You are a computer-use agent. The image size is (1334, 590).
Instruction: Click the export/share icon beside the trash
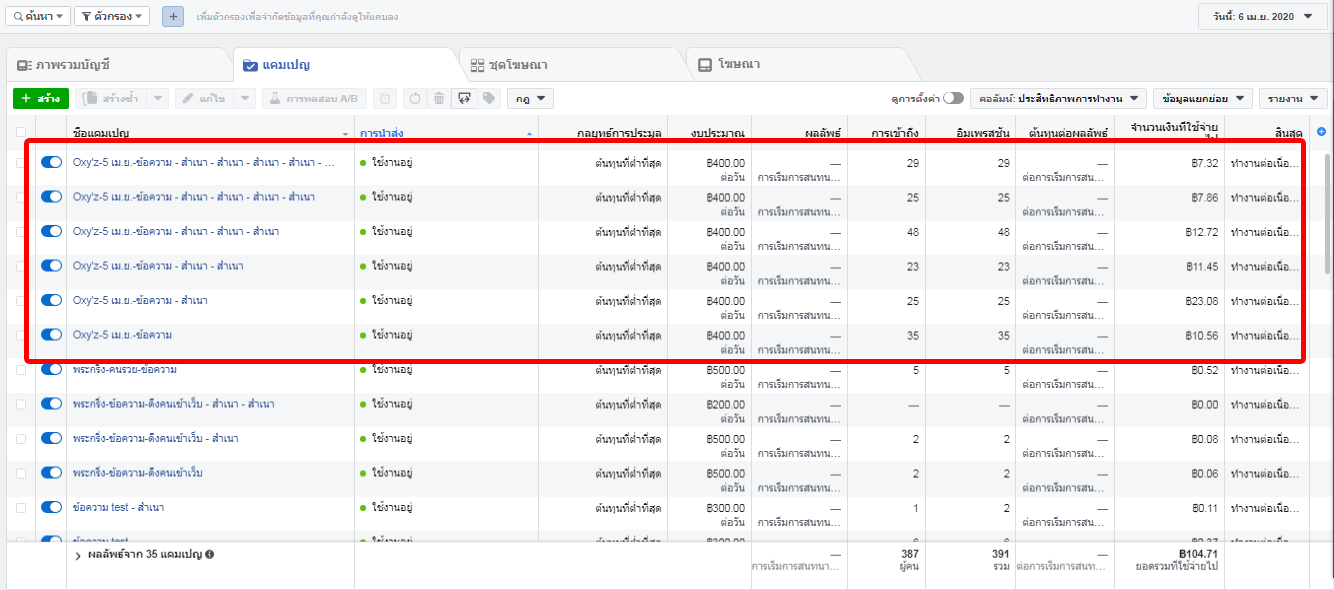[463, 98]
